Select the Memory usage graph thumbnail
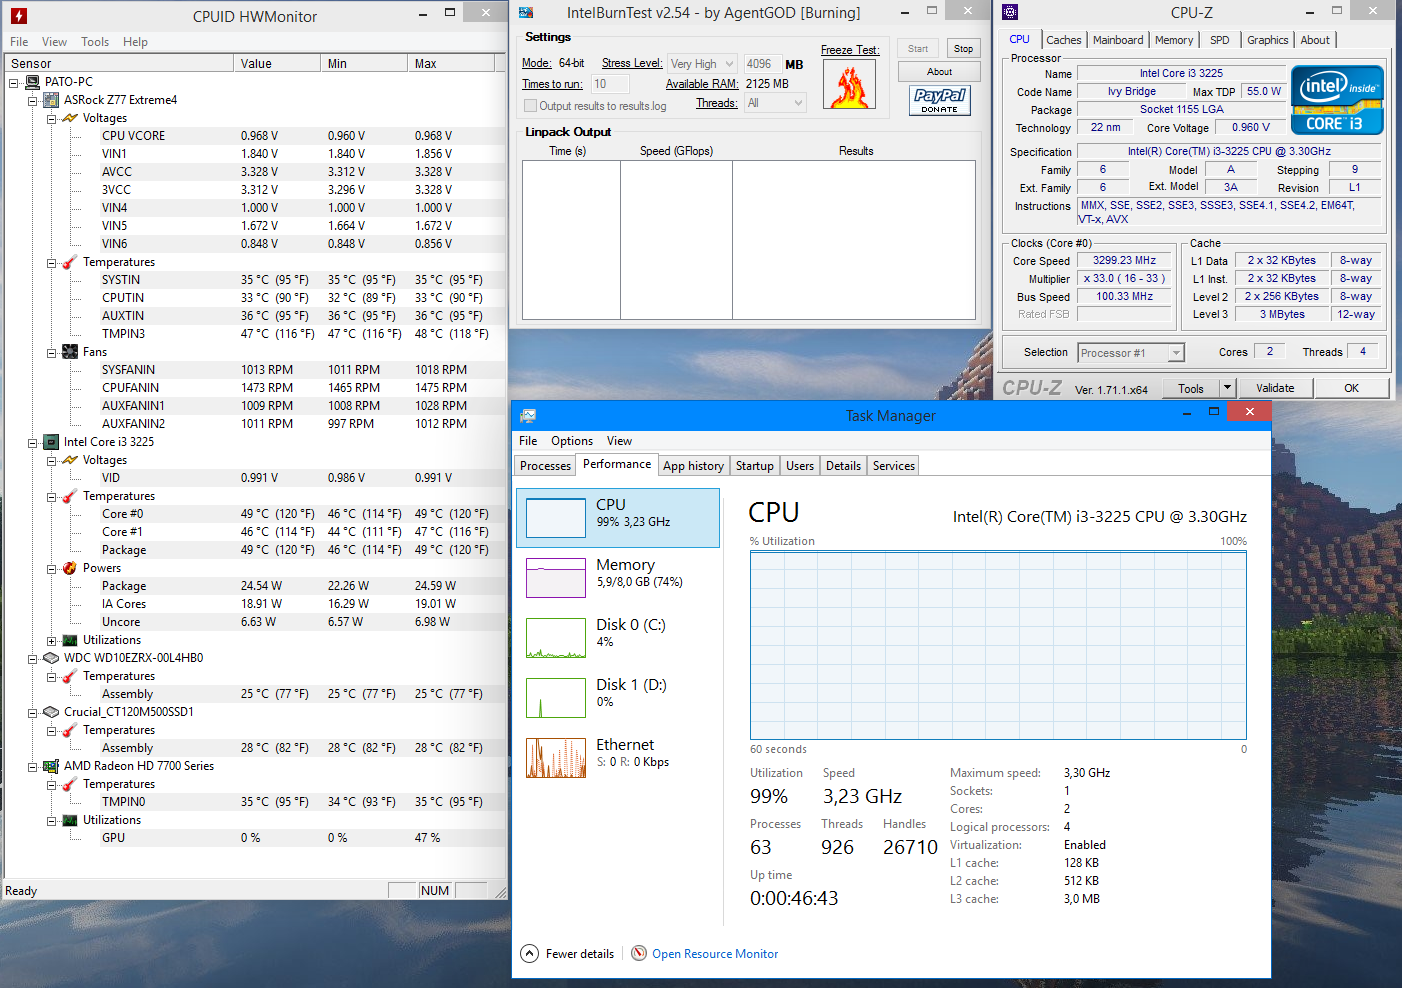Screen dimensions: 1402x988 point(555,578)
